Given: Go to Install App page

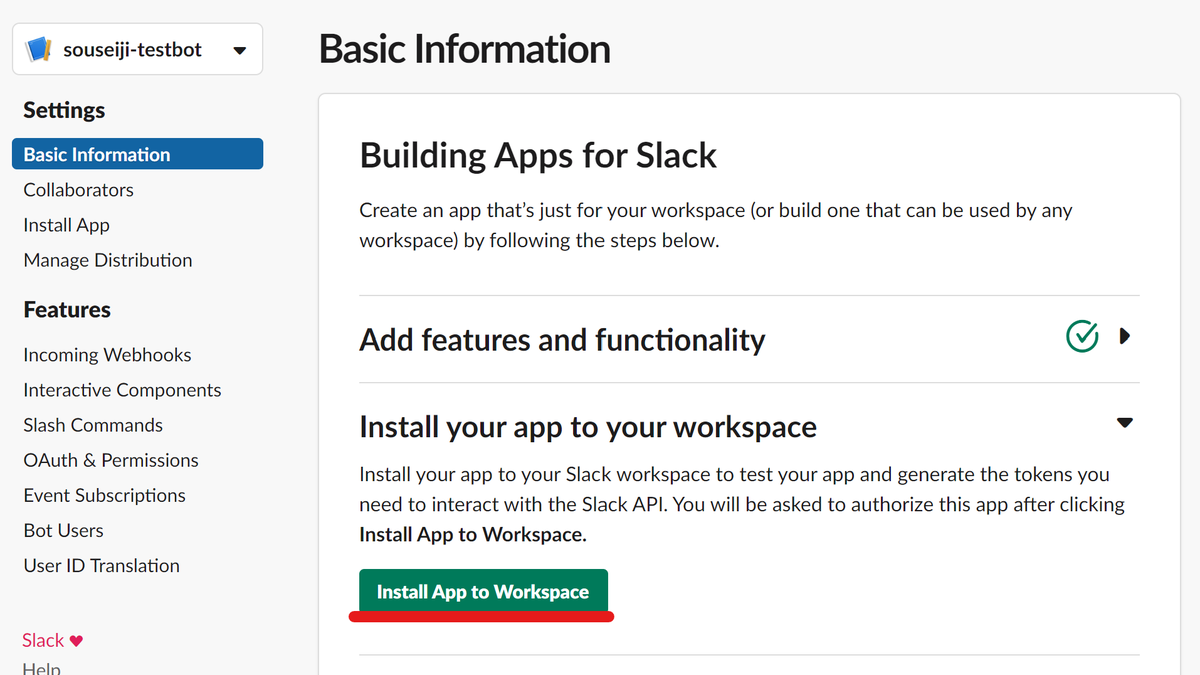Looking at the screenshot, I should [66, 225].
